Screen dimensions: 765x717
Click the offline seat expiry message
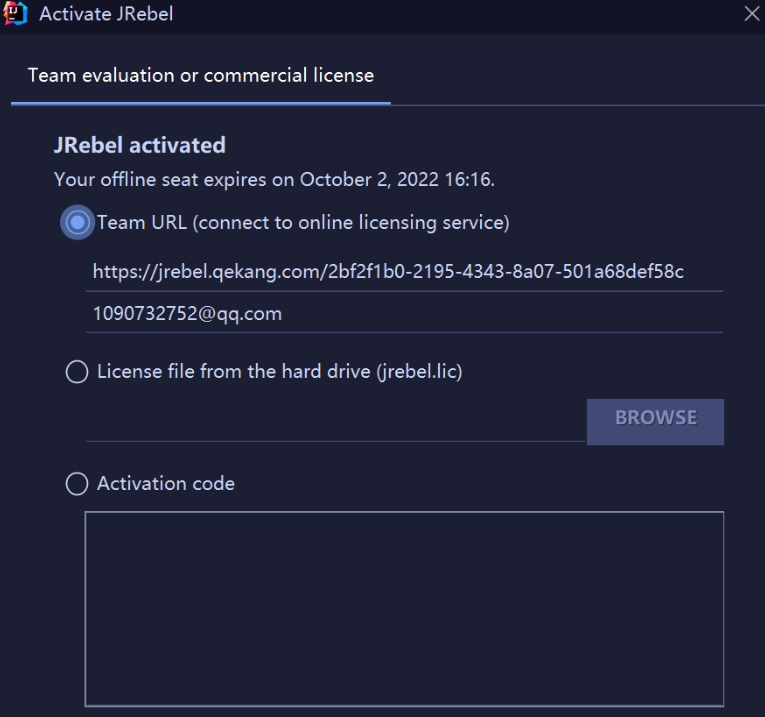(x=274, y=180)
